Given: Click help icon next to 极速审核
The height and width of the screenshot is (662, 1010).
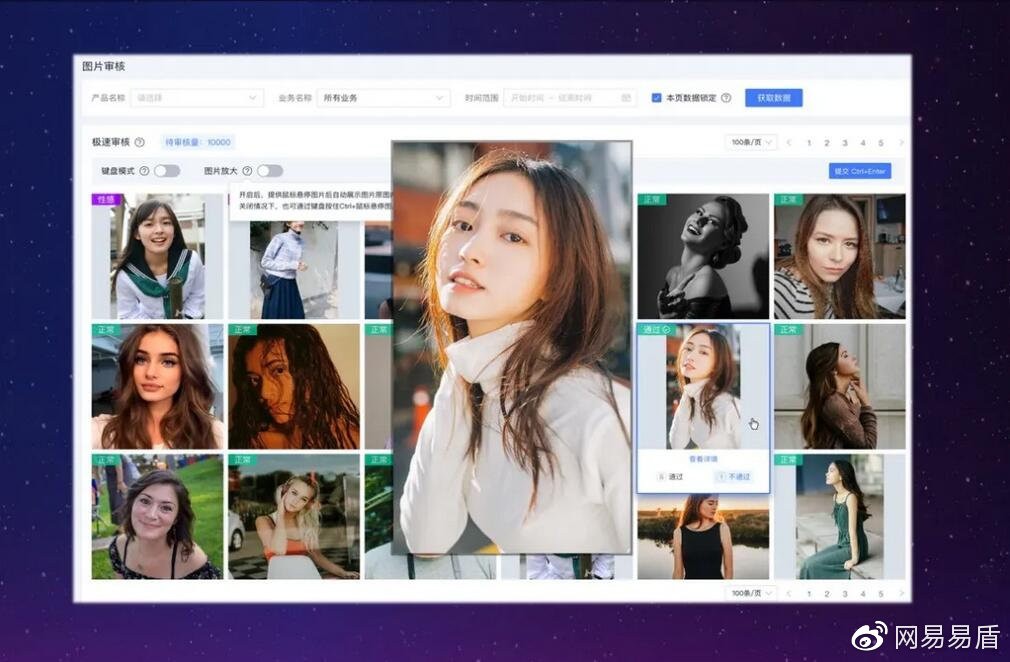Looking at the screenshot, I should point(140,142).
